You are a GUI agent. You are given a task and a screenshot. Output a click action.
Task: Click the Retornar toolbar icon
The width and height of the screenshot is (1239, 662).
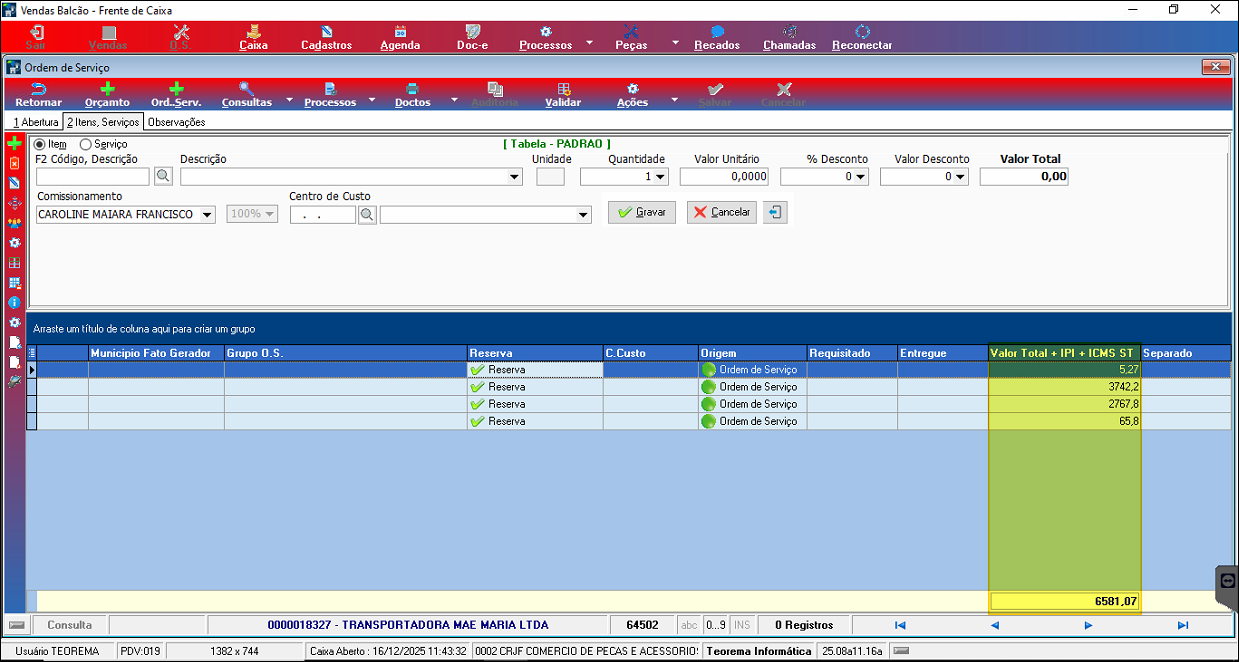tap(38, 89)
